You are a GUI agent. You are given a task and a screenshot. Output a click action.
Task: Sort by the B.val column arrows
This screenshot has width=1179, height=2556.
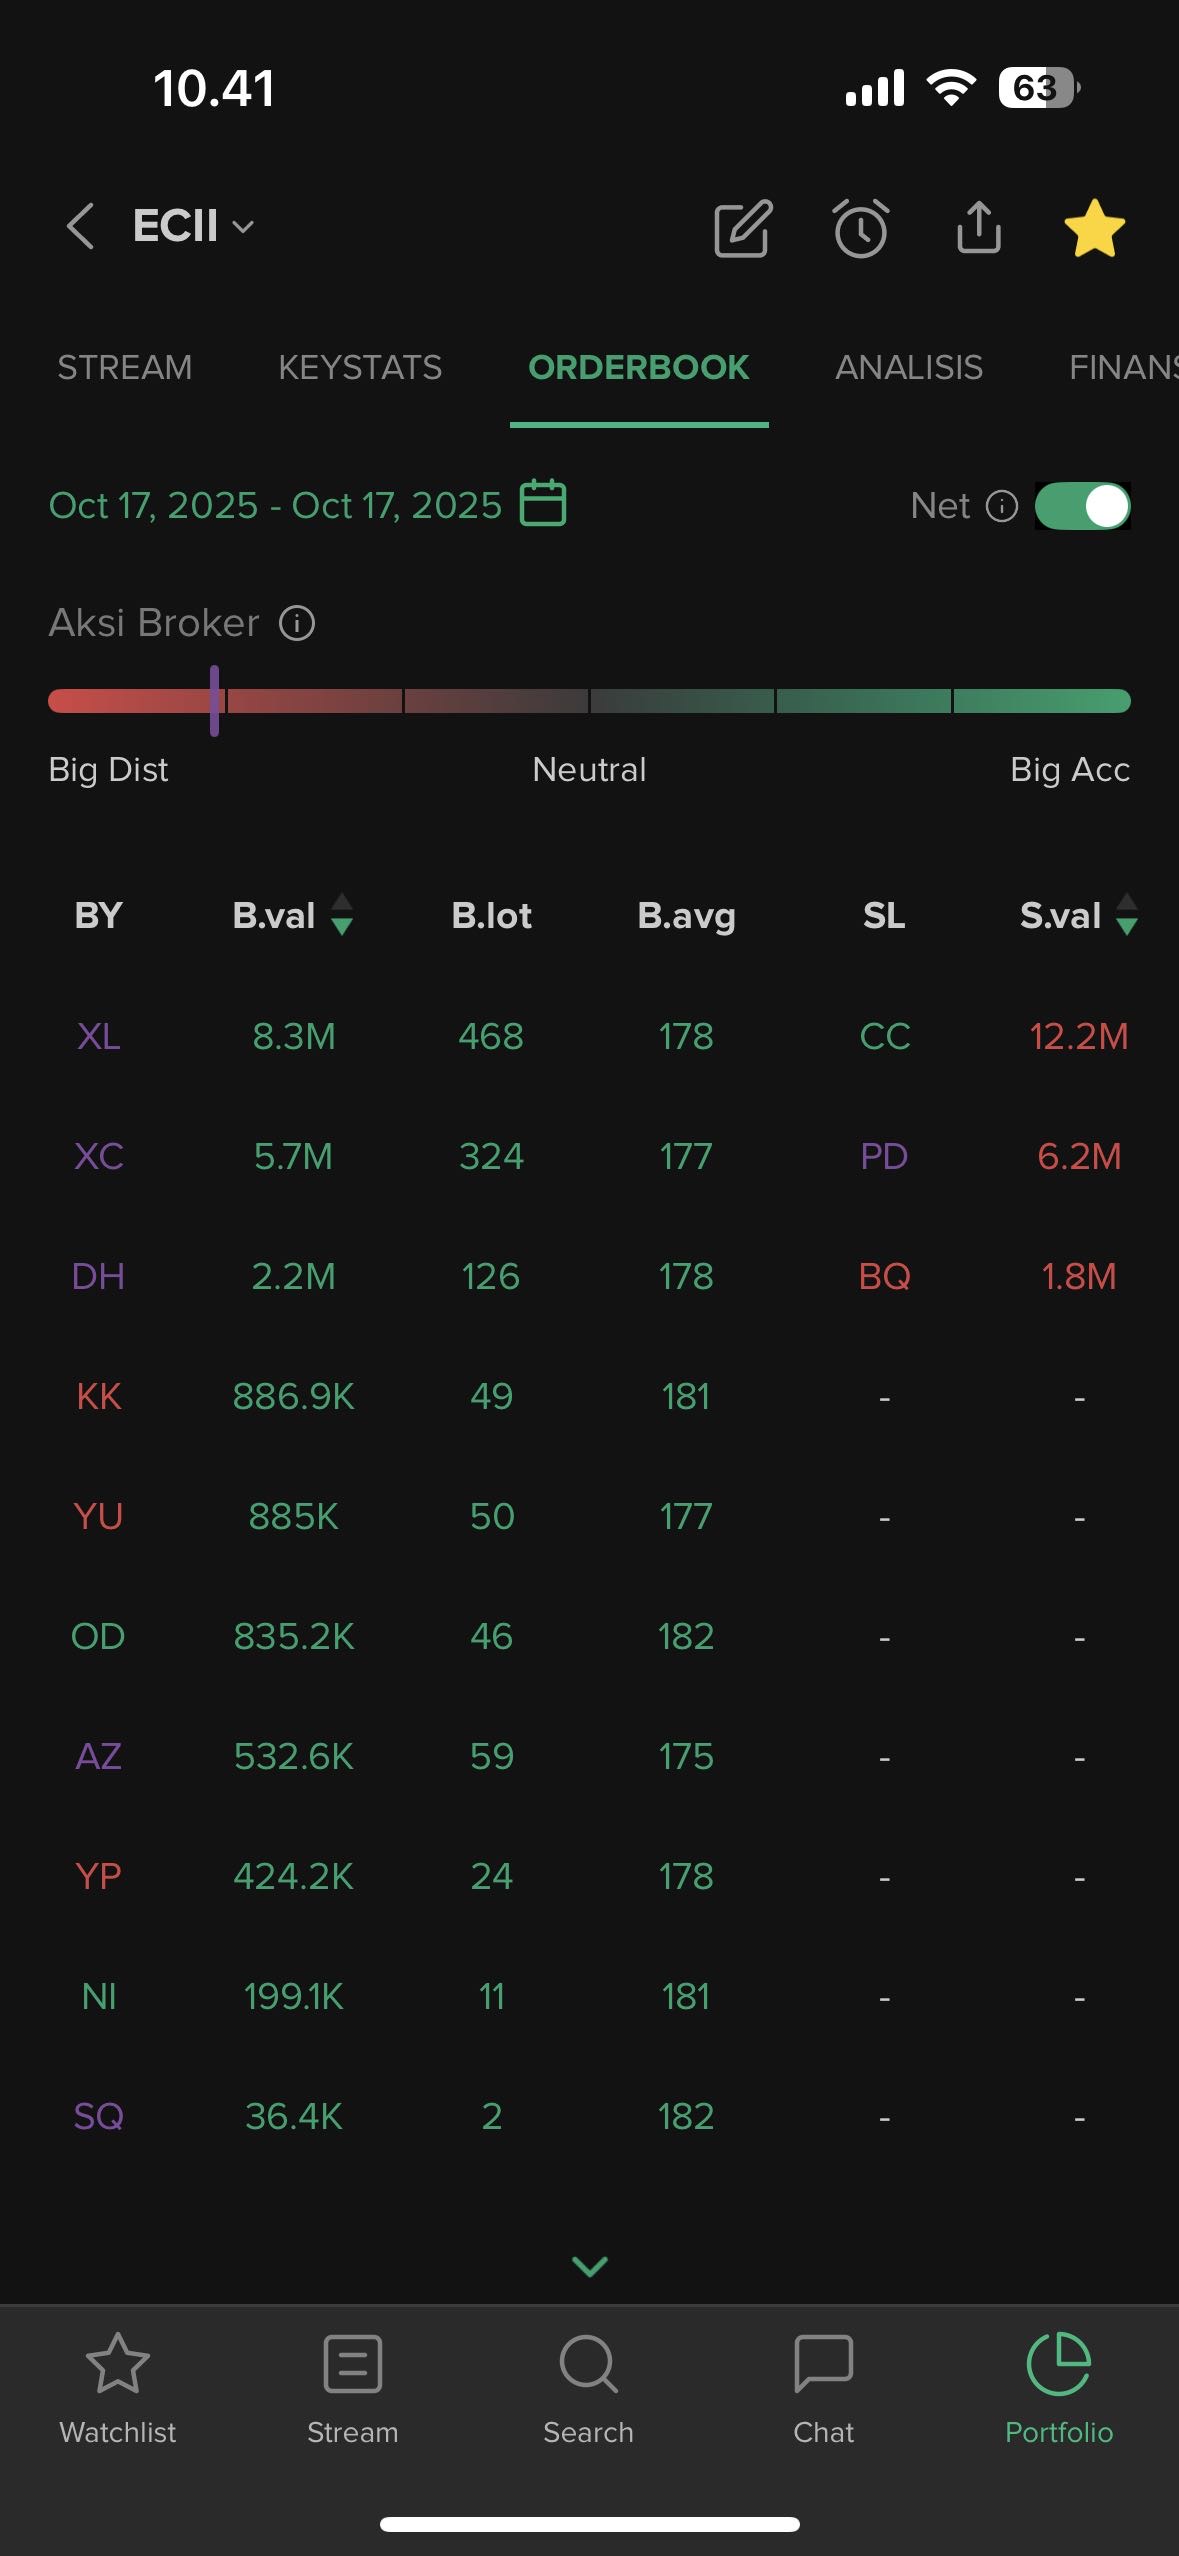342,915
